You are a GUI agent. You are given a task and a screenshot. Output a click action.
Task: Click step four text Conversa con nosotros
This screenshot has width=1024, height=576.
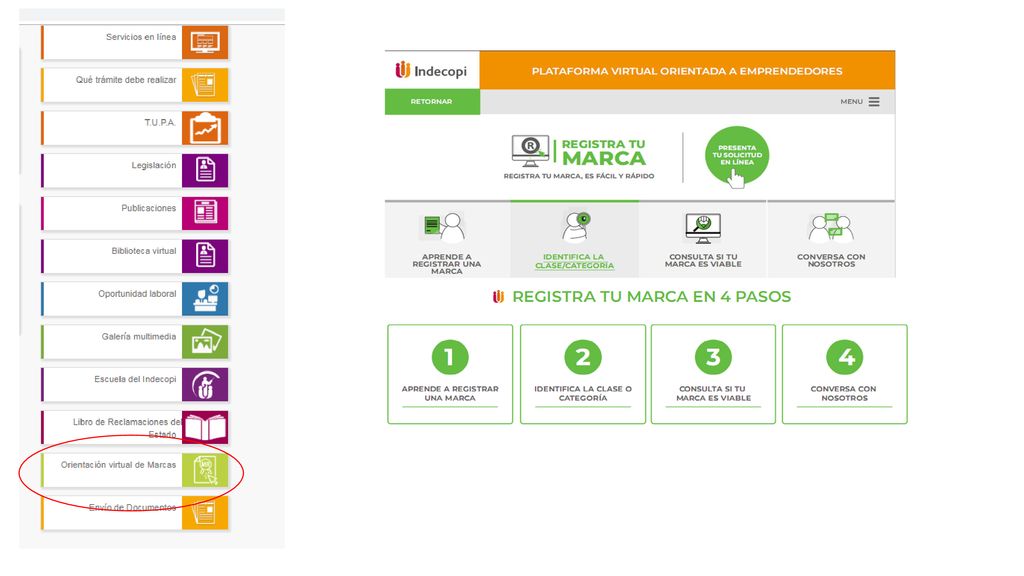coord(844,393)
